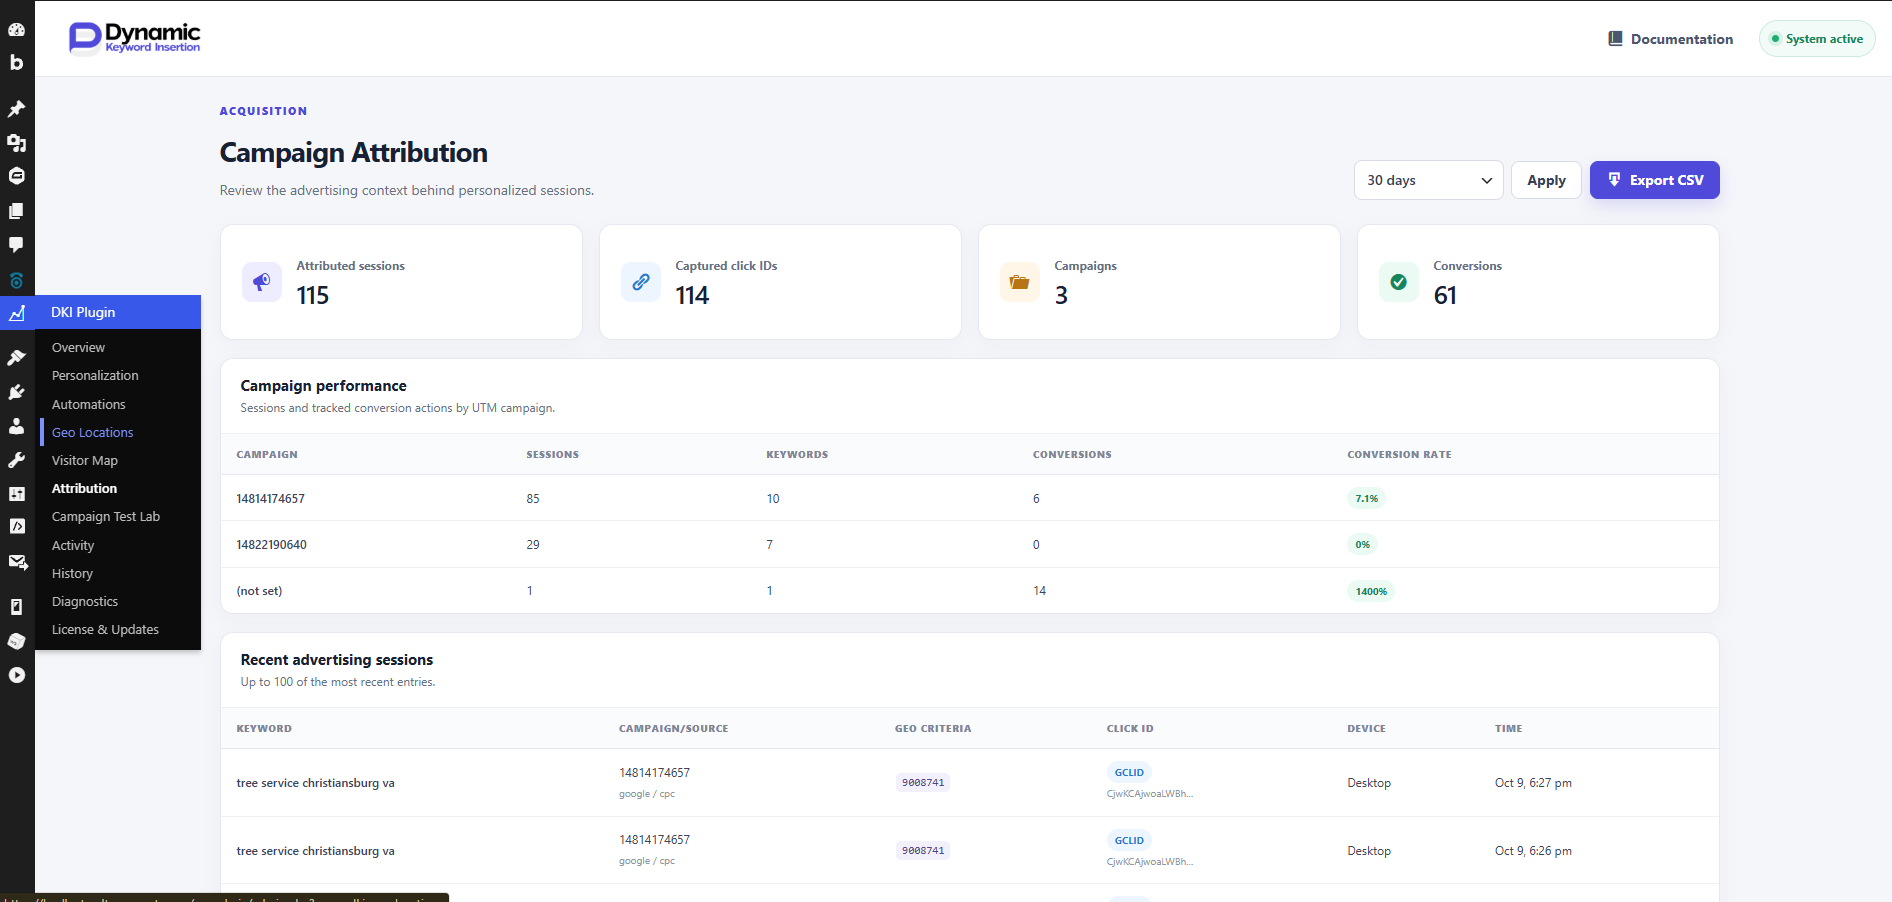Export the attribution data as CSV
This screenshot has height=902, width=1892.
click(1654, 180)
